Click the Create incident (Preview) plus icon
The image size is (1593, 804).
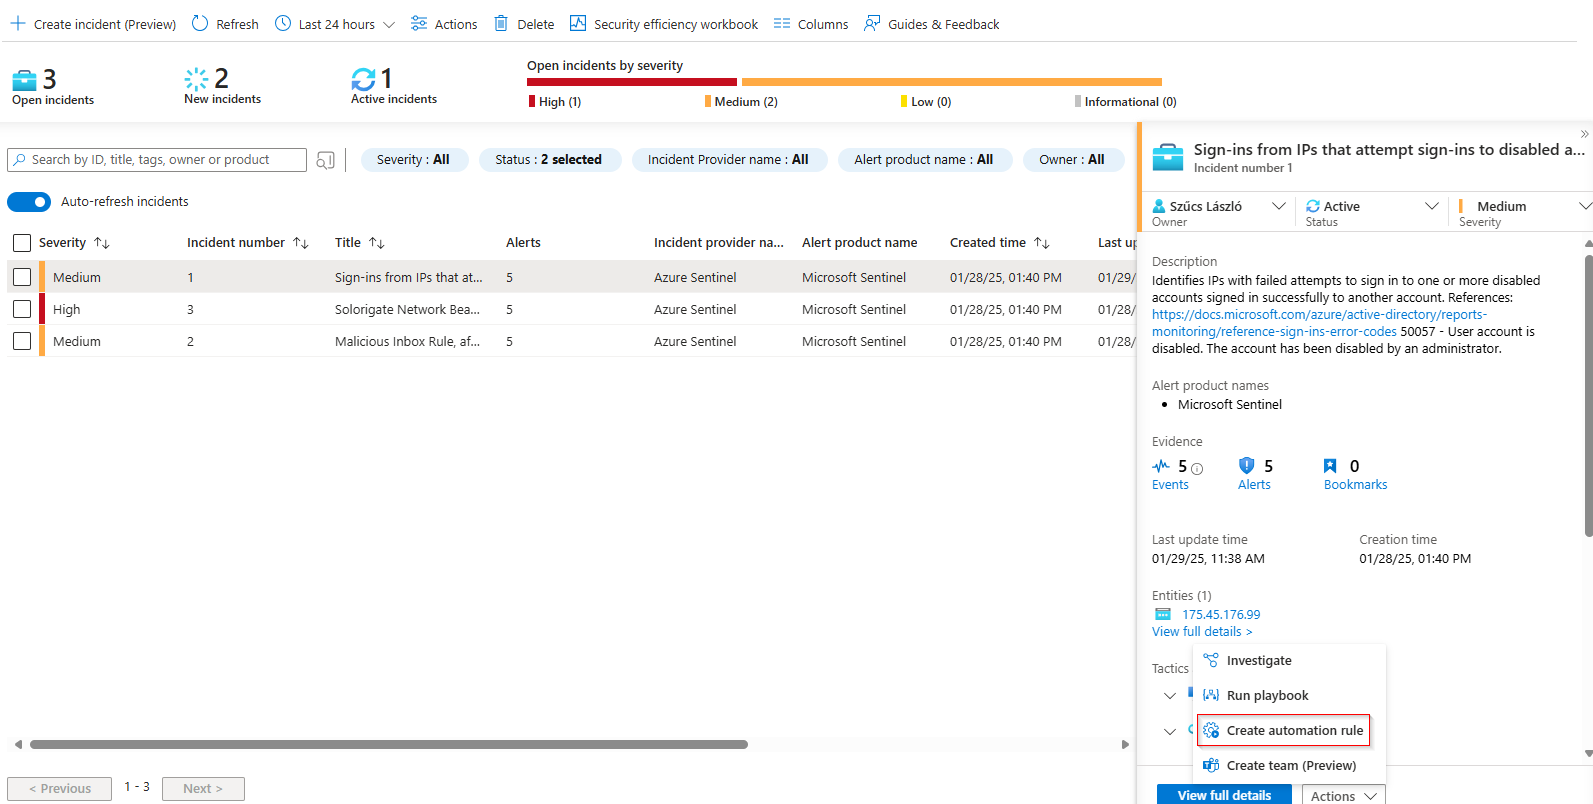pyautogui.click(x=18, y=23)
